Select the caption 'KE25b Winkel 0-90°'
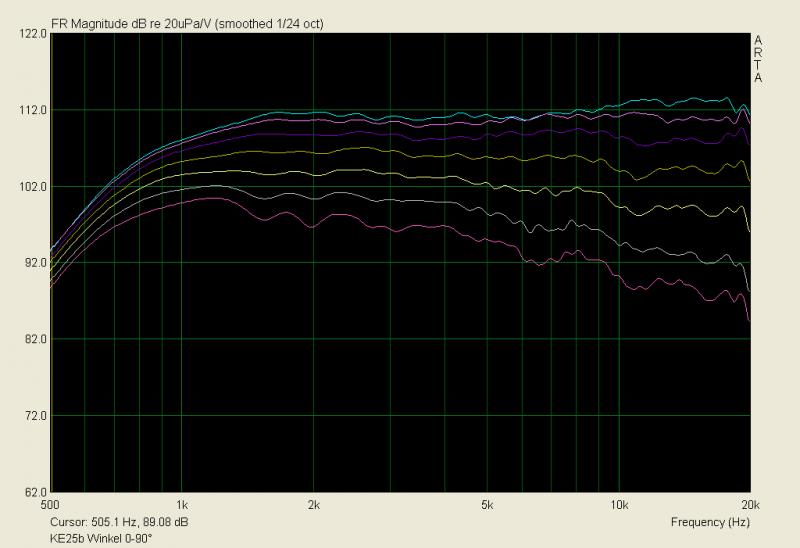 click(101, 538)
